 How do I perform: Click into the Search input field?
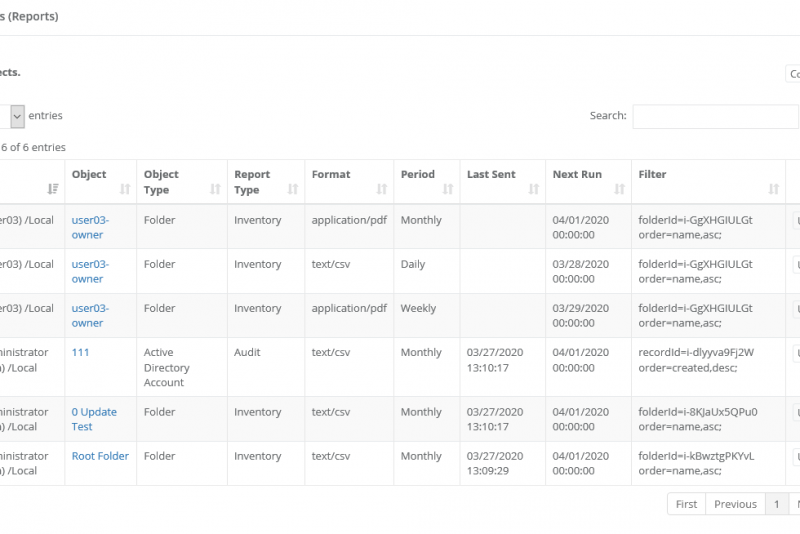[x=715, y=116]
